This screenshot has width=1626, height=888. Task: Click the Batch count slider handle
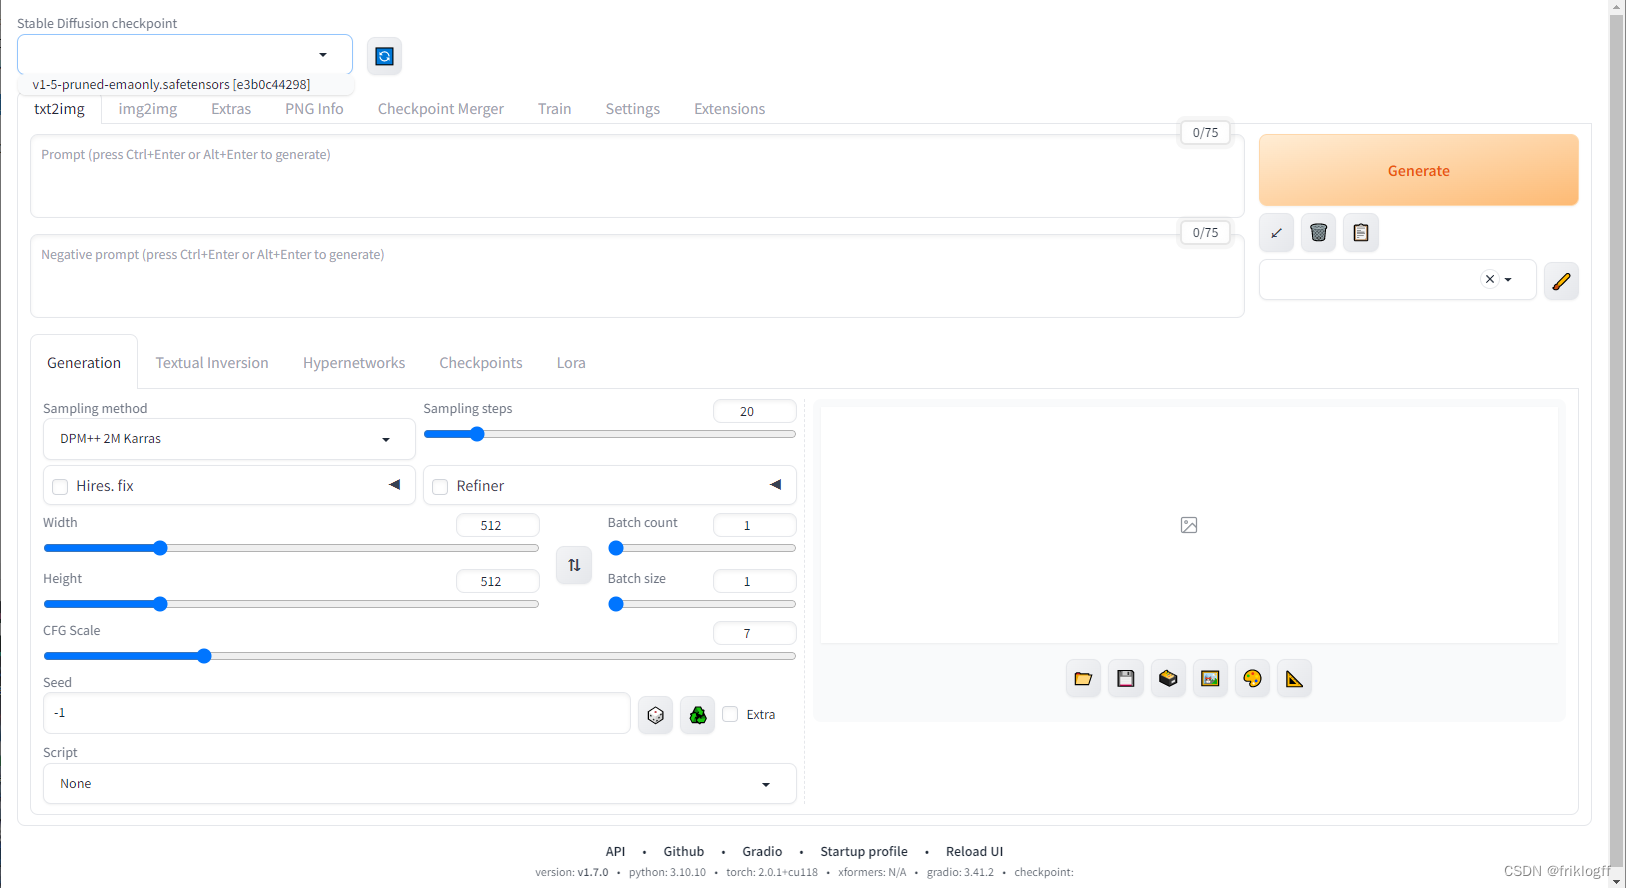[616, 548]
